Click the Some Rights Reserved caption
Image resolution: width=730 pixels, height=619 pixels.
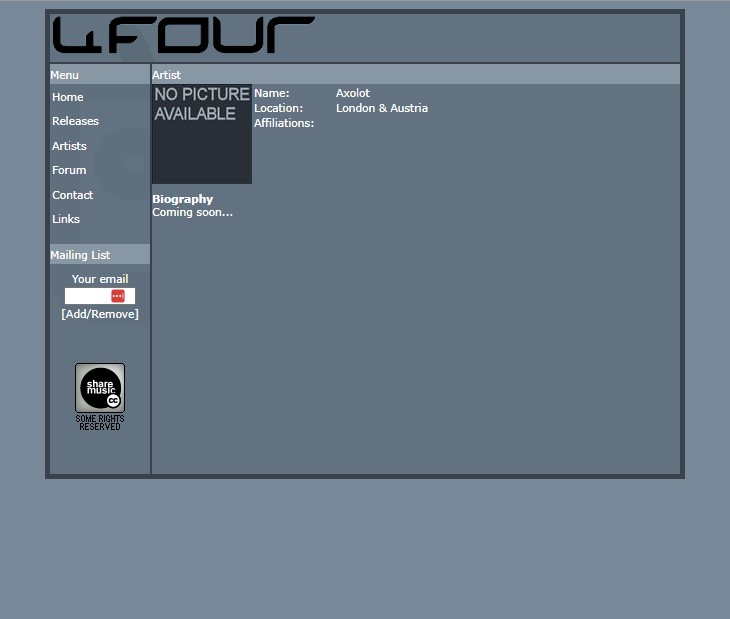point(100,422)
